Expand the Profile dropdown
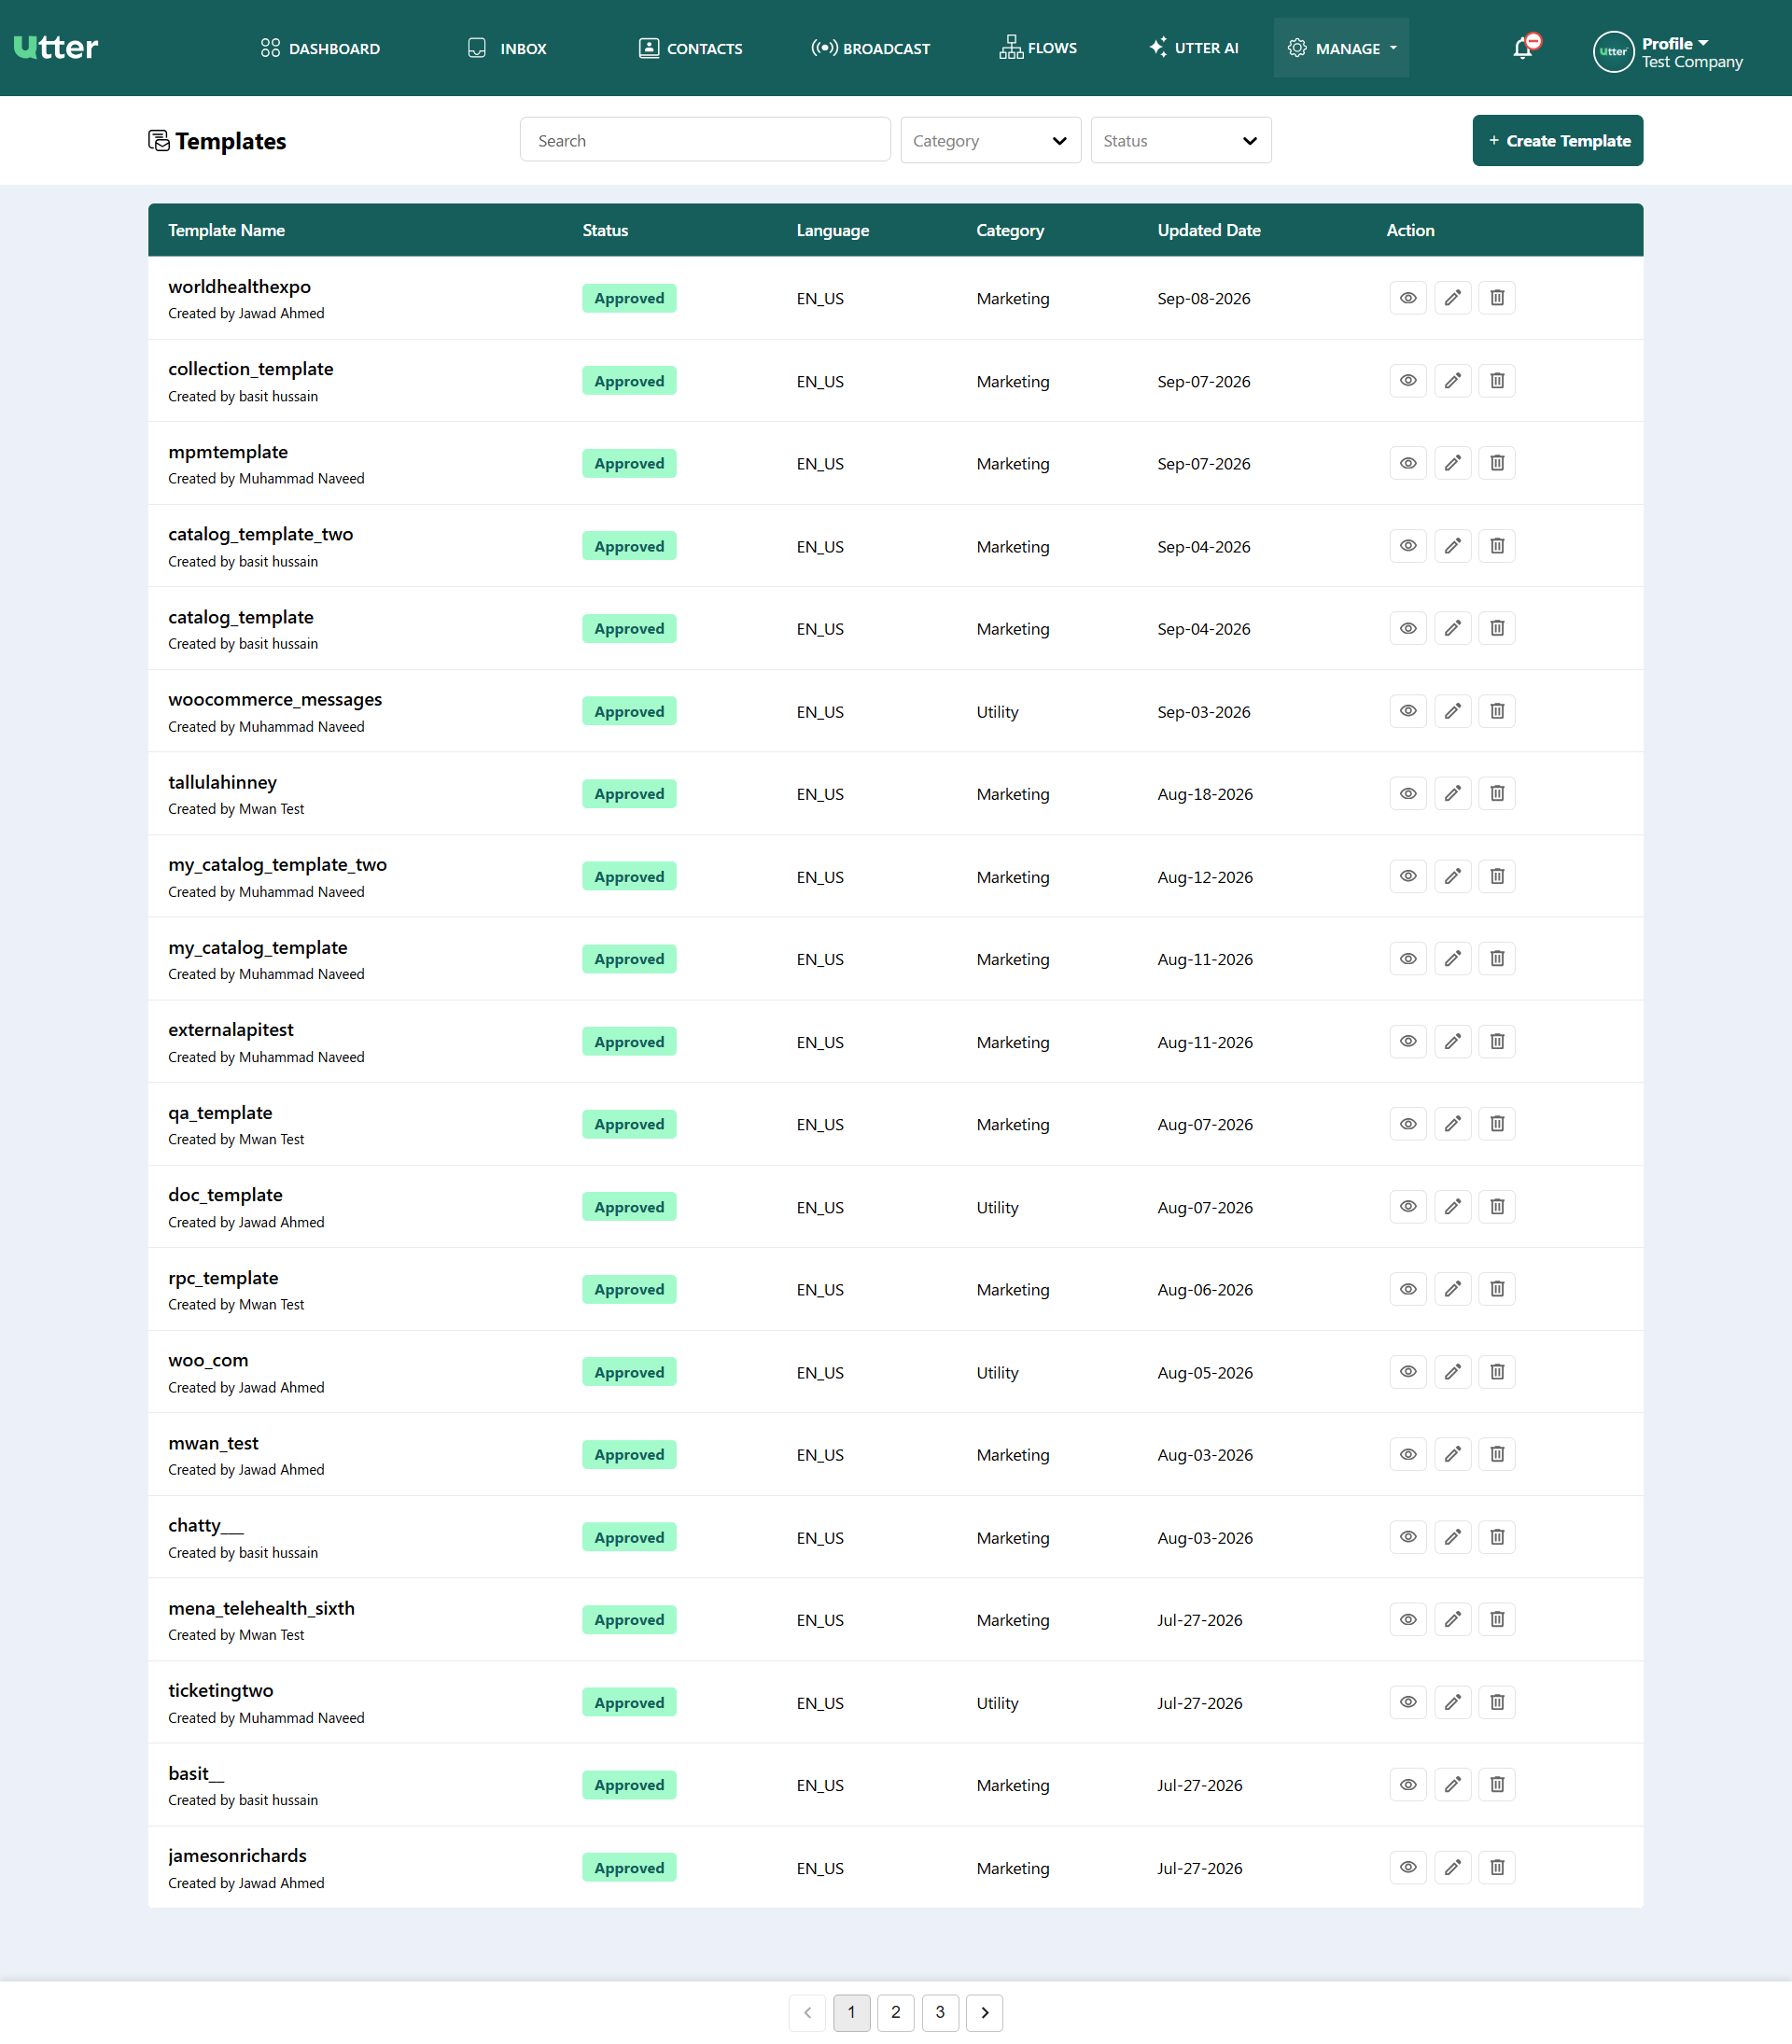1792x2044 pixels. click(x=1675, y=43)
